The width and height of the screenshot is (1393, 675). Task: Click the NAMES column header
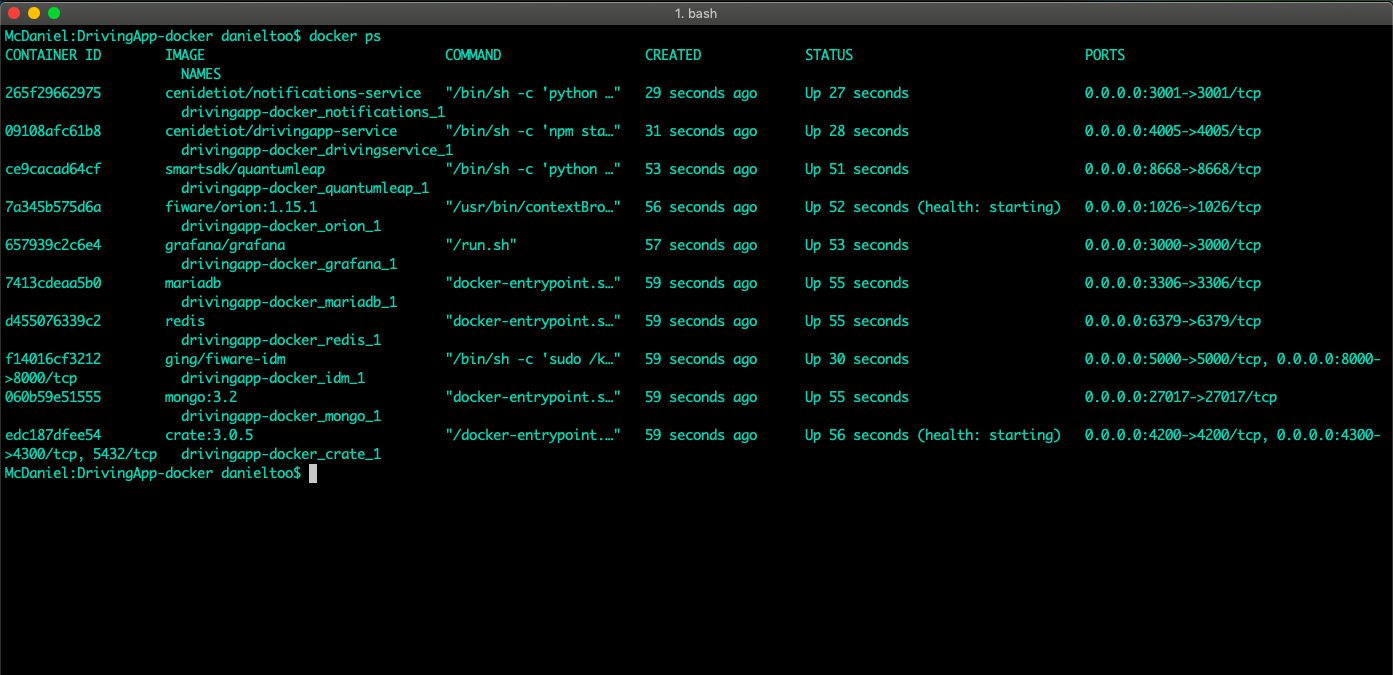[201, 74]
